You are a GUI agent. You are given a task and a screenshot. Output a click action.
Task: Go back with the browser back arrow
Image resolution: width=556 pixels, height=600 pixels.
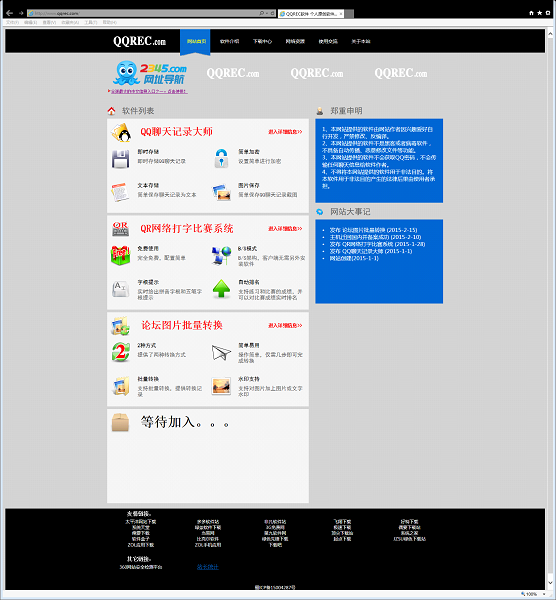[9, 13]
